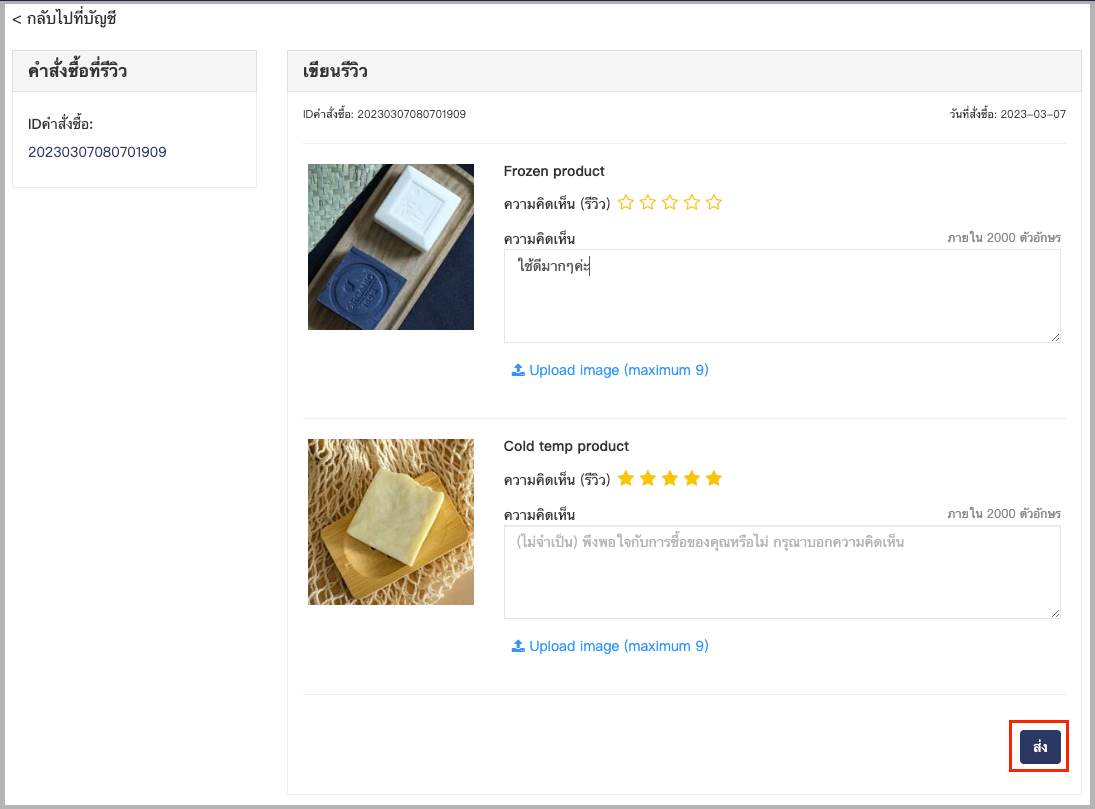Screen dimensions: 1095x809
Task: Select the 'คำสั่งซื้อที่รีวิว' sidebar heading
Action: (x=78, y=71)
